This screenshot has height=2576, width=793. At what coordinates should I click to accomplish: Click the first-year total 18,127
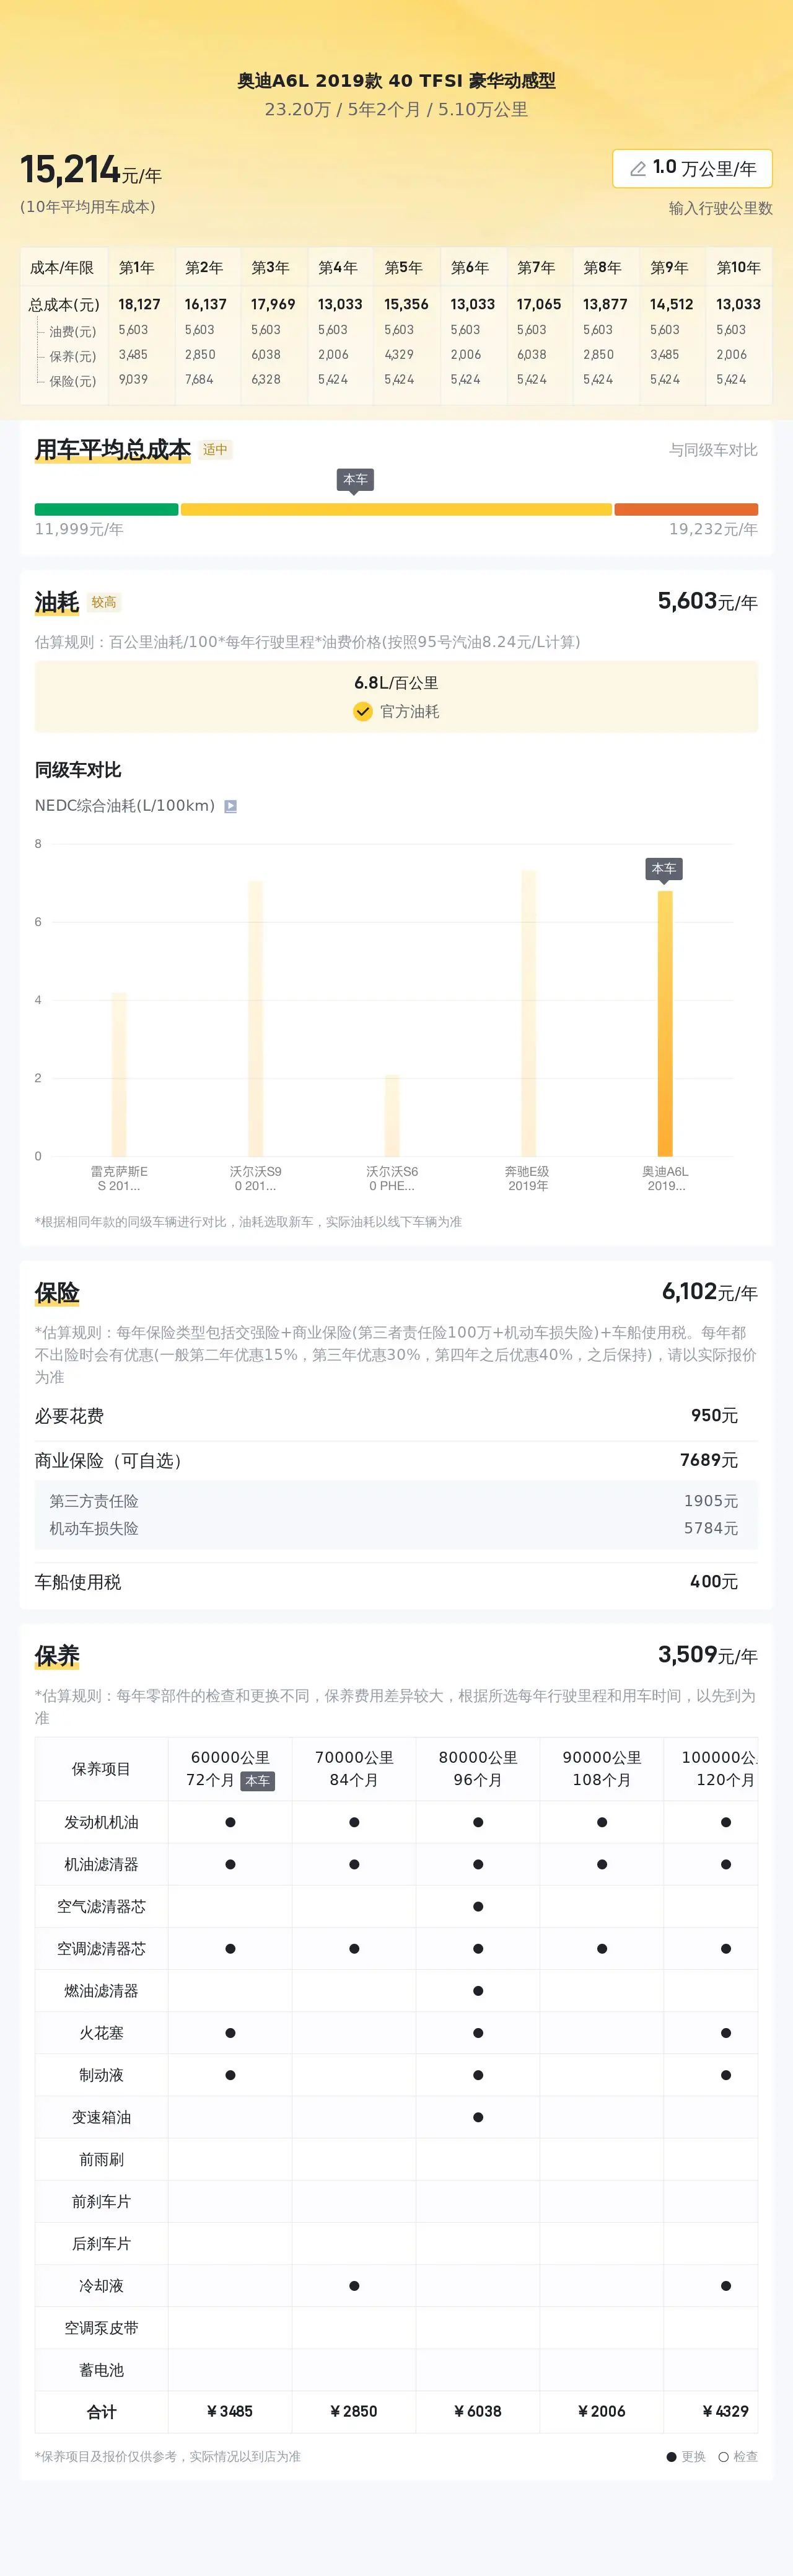click(x=139, y=304)
